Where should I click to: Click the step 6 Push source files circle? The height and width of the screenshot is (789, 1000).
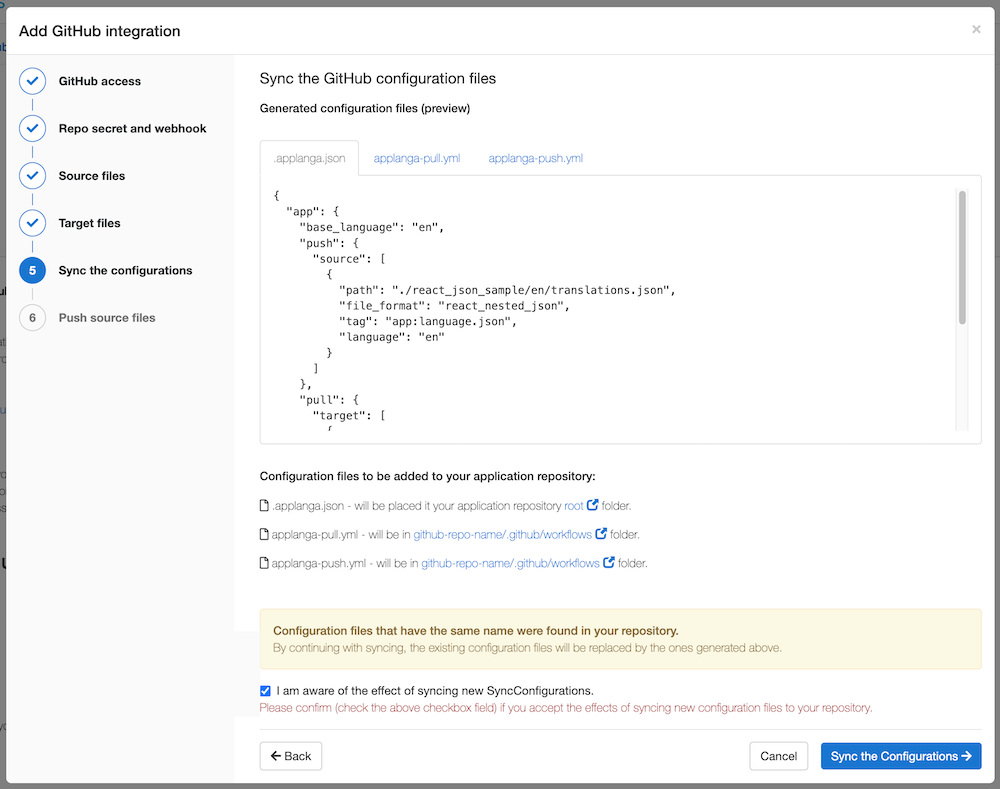32,318
